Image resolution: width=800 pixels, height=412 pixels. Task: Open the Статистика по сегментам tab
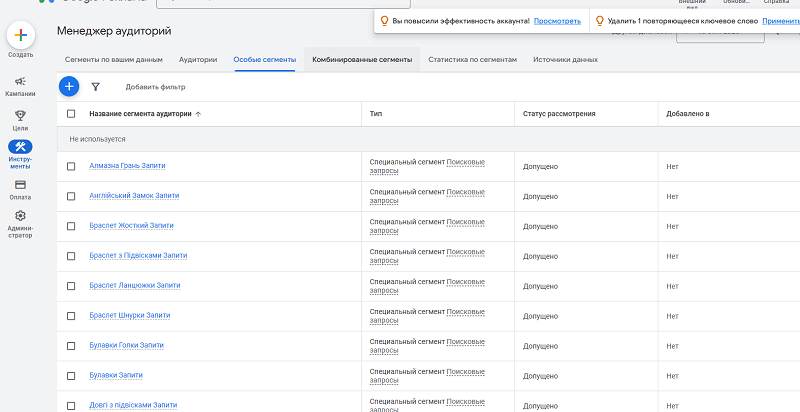[472, 60]
